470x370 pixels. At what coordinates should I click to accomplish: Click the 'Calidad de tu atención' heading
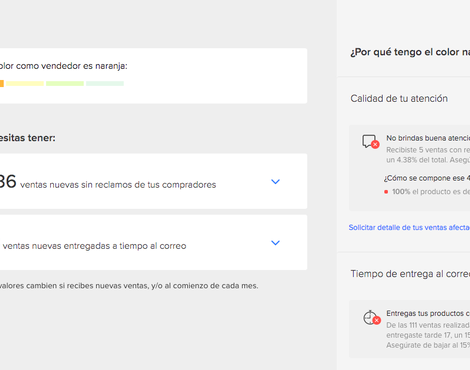click(x=399, y=99)
